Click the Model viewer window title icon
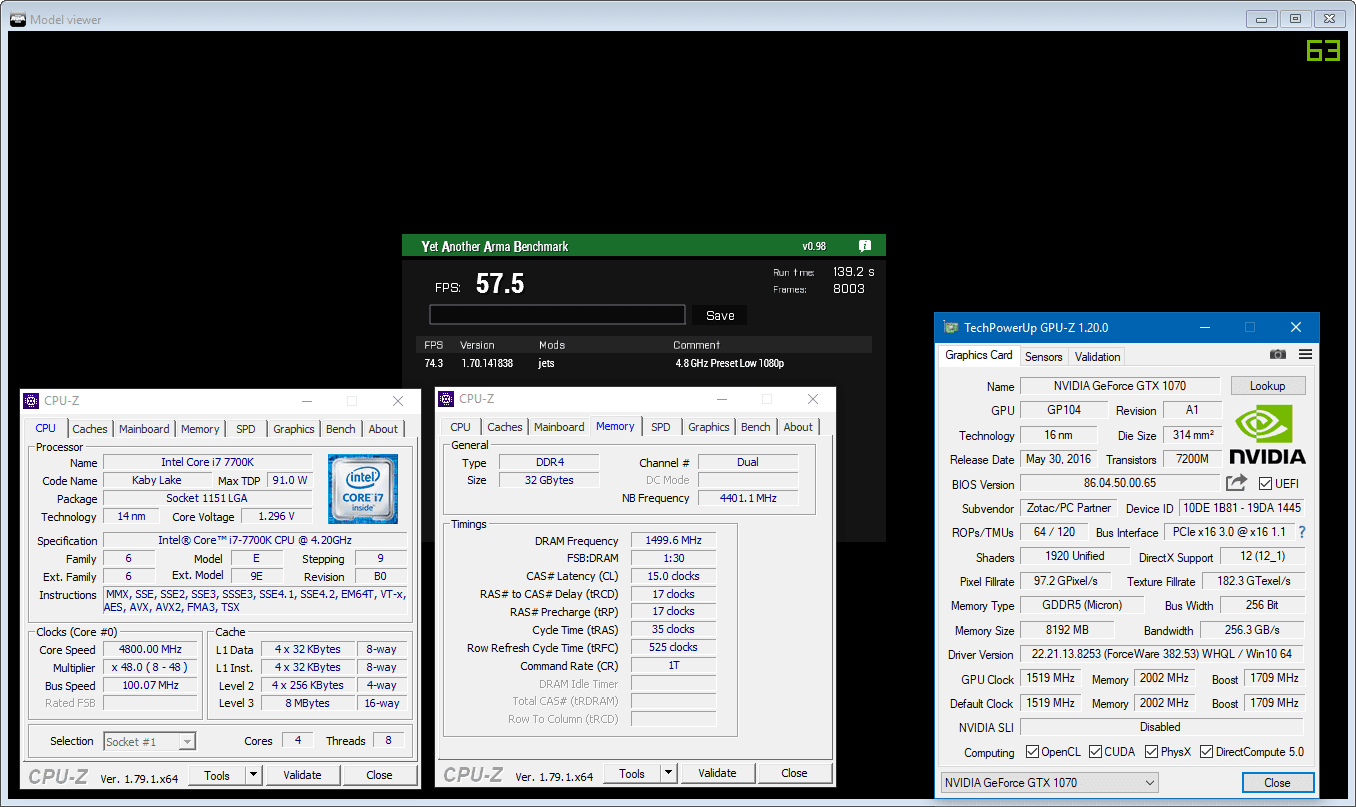 coord(17,19)
